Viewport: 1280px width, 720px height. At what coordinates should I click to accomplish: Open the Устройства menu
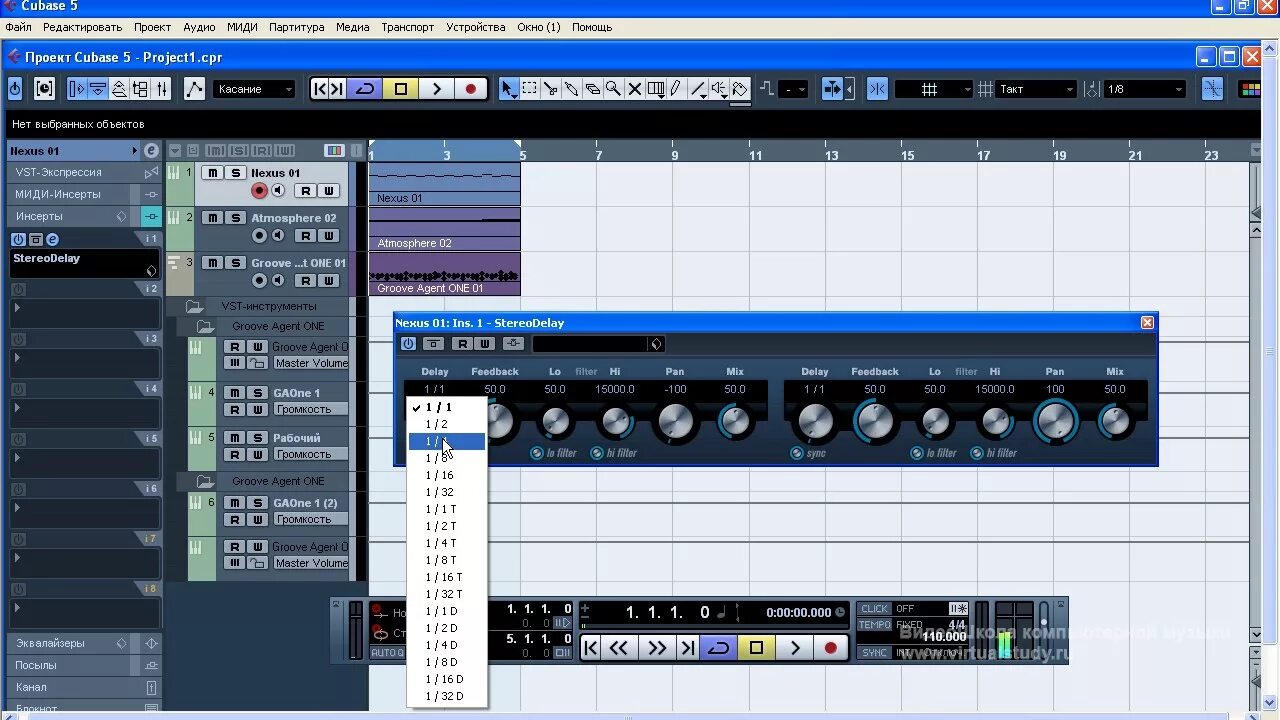pos(476,27)
